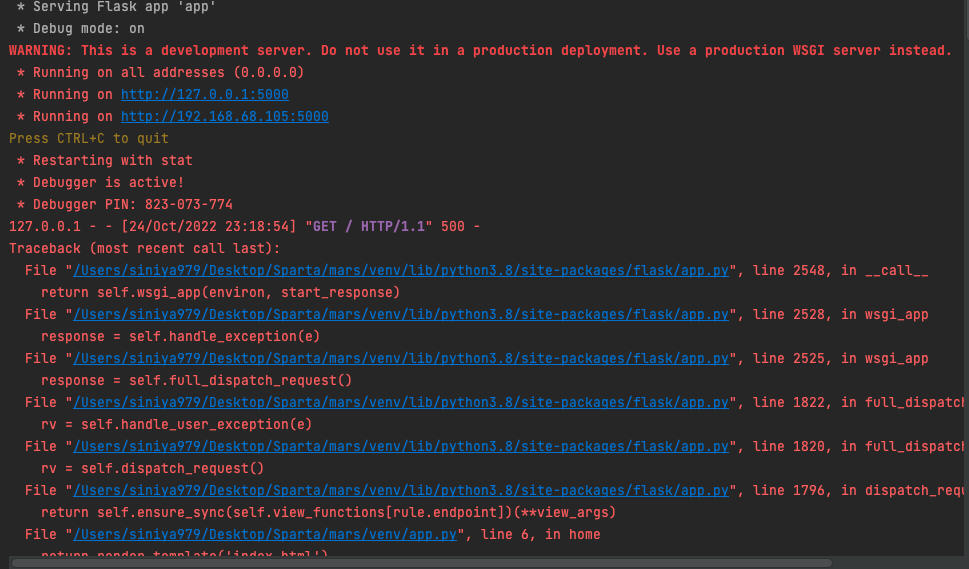
Task: Open flask/app.py link for line 2525
Action: point(401,358)
